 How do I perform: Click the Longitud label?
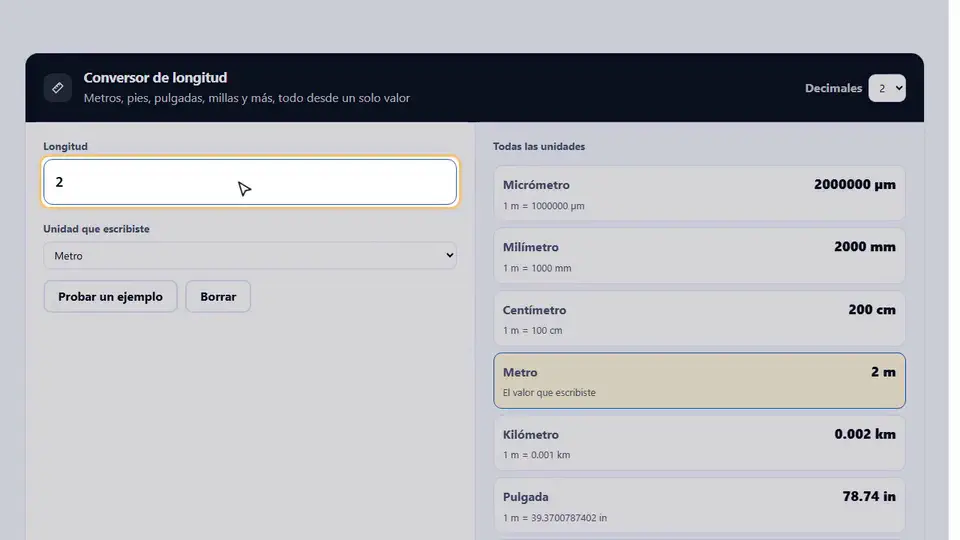[66, 146]
